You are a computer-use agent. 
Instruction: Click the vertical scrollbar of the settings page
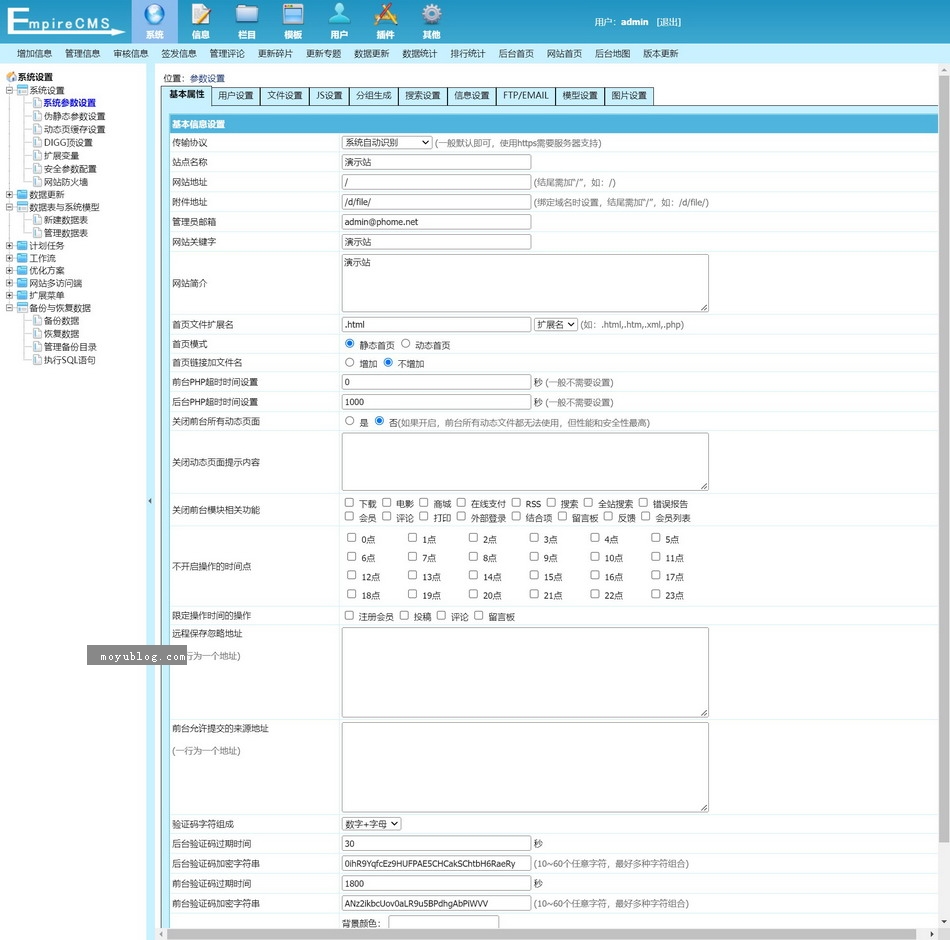point(944,459)
